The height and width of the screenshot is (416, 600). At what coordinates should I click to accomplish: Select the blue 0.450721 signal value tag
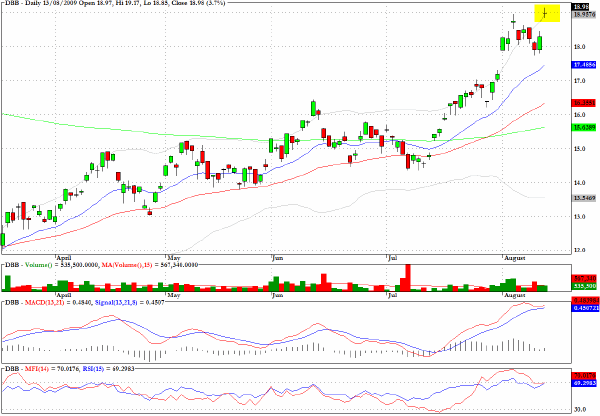pos(585,308)
